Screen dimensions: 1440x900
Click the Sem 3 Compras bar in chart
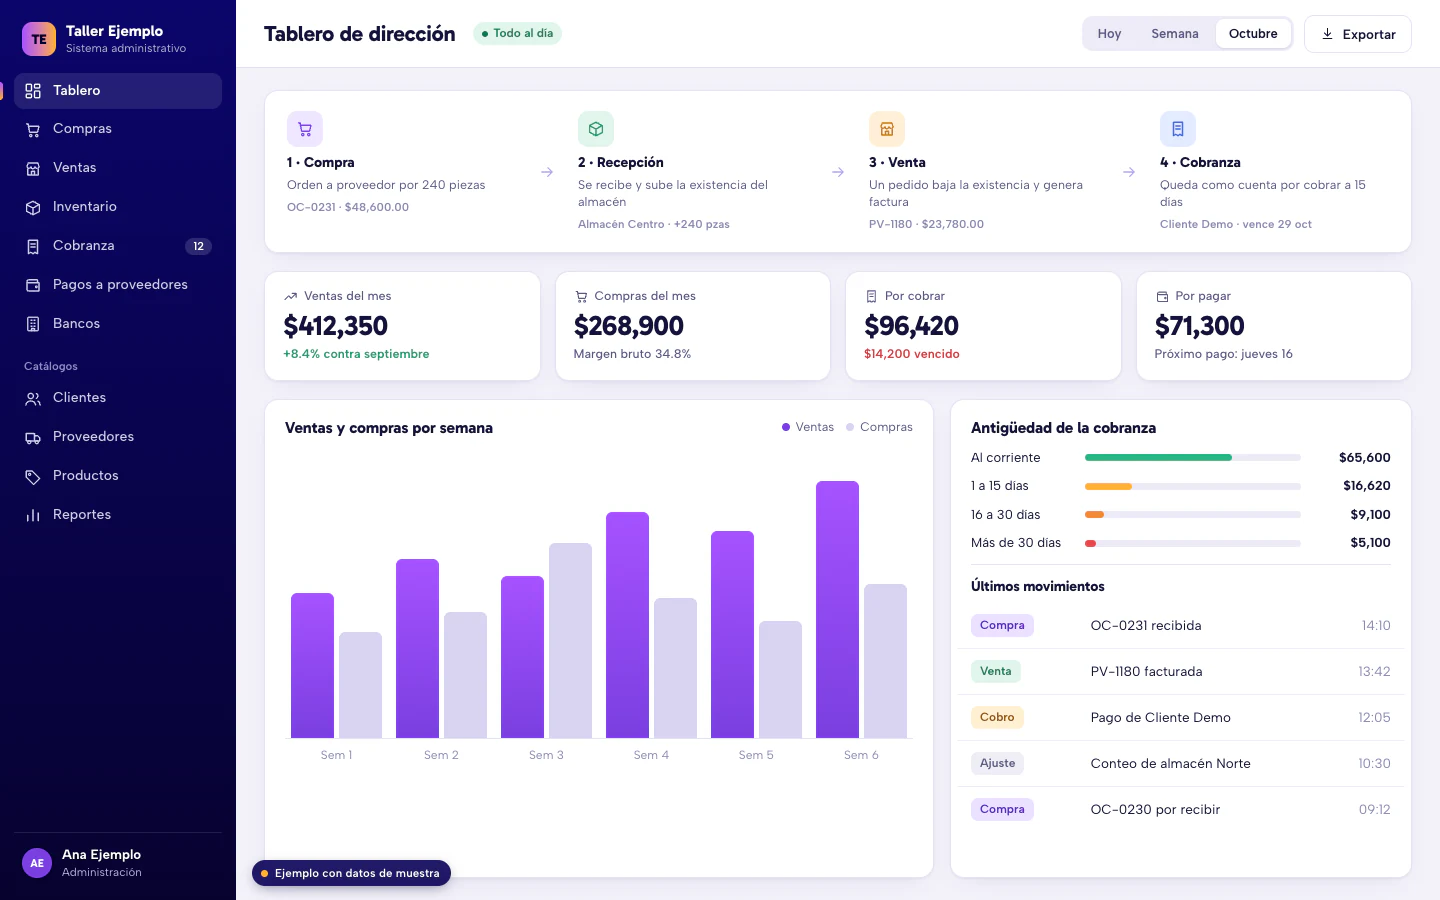(x=570, y=641)
